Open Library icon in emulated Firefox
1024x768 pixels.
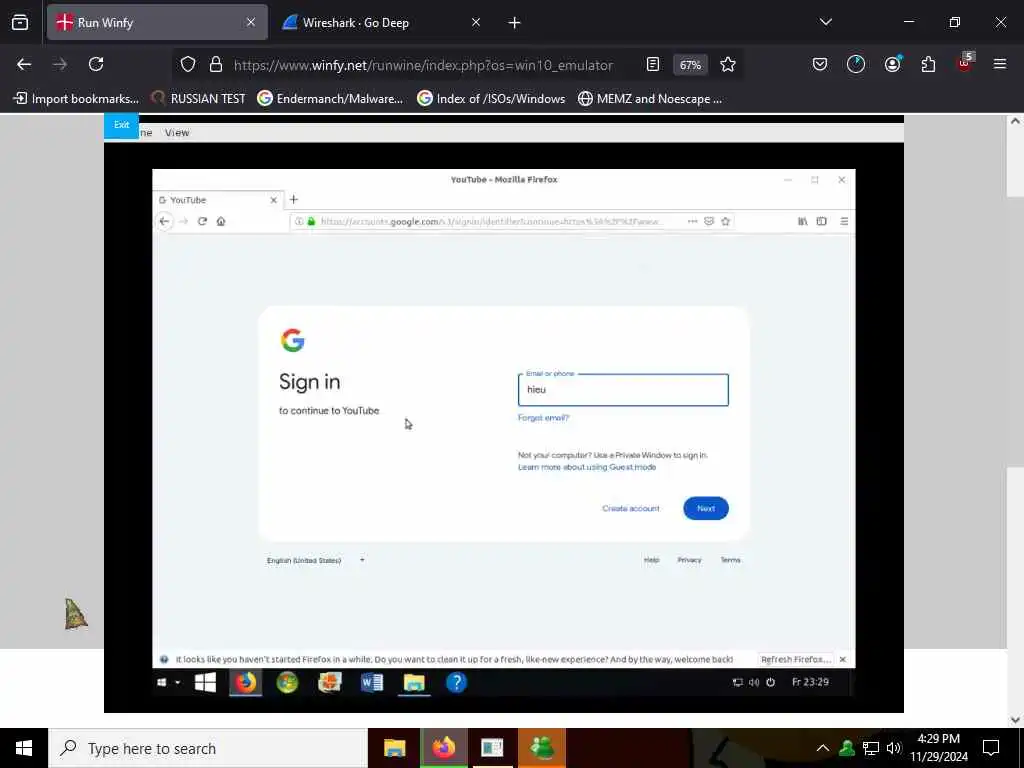click(803, 221)
